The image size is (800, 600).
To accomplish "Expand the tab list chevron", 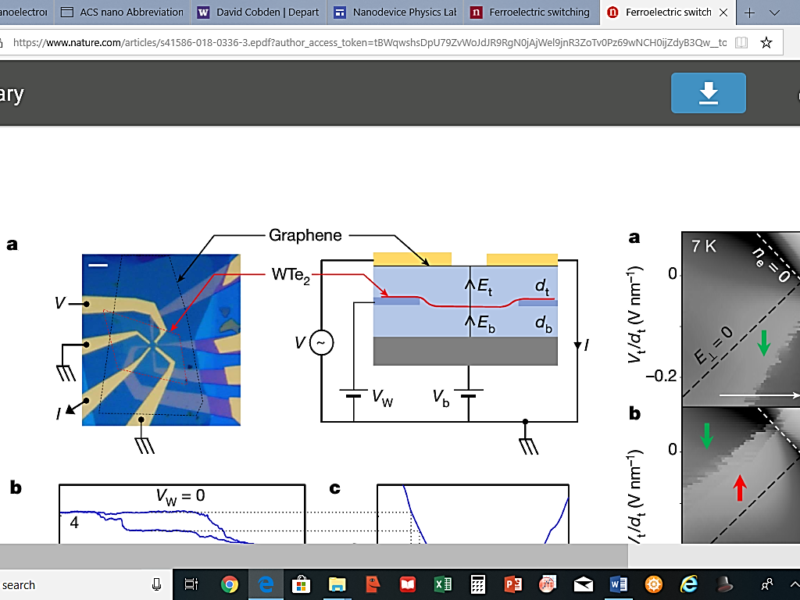I will (774, 12).
